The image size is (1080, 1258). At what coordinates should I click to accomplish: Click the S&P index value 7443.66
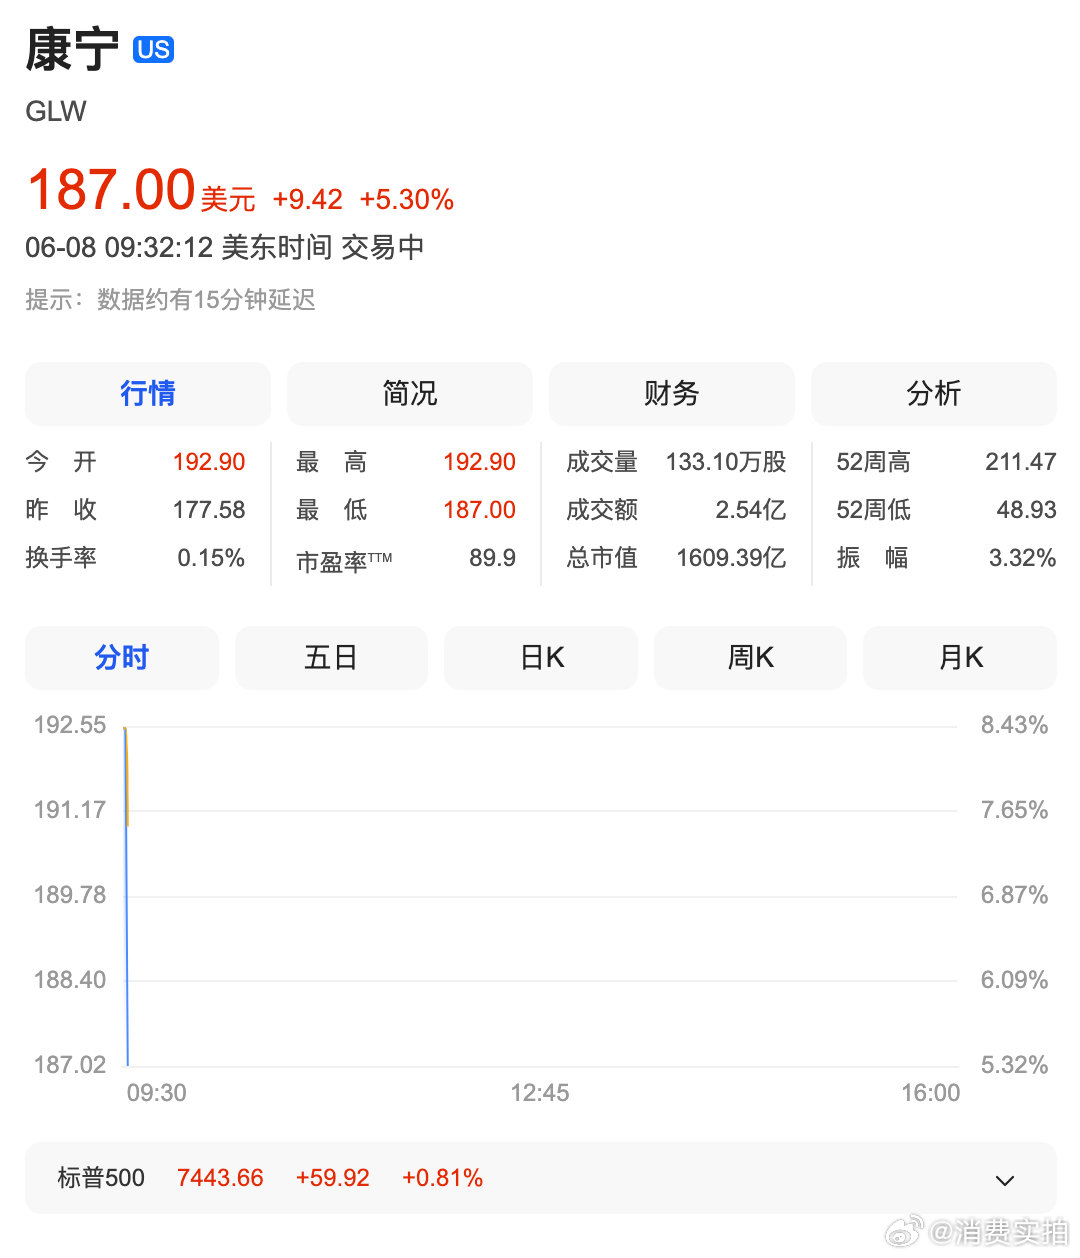point(220,1178)
